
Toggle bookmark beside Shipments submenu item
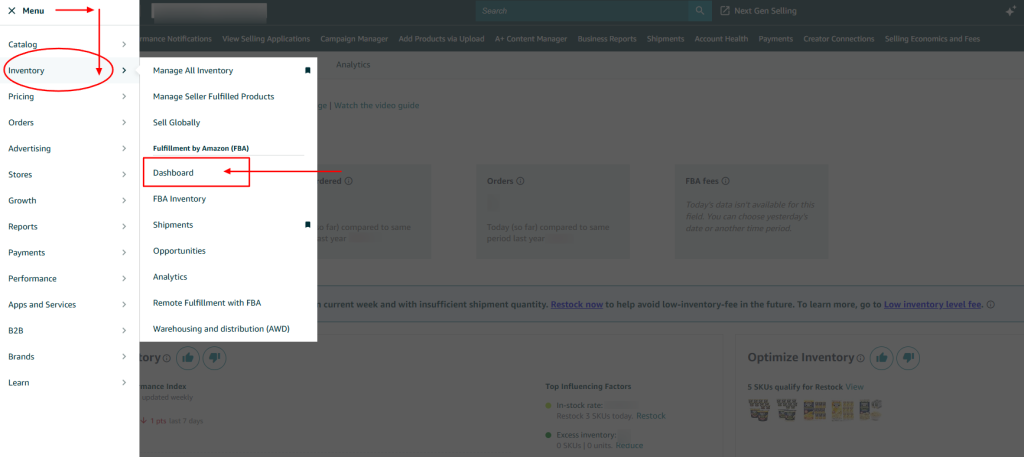(x=308, y=225)
